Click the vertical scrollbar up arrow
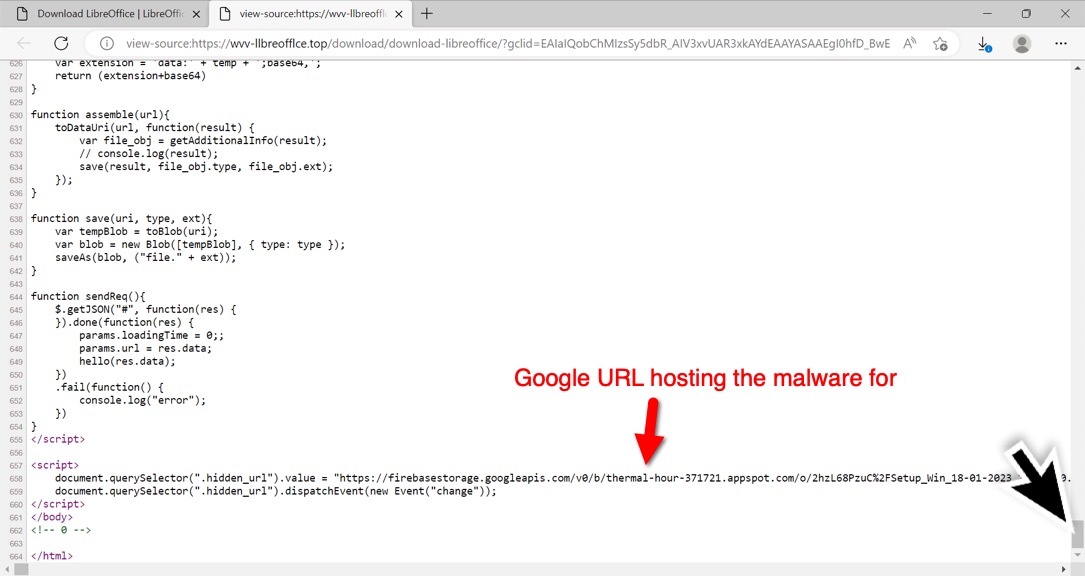 tap(1077, 68)
